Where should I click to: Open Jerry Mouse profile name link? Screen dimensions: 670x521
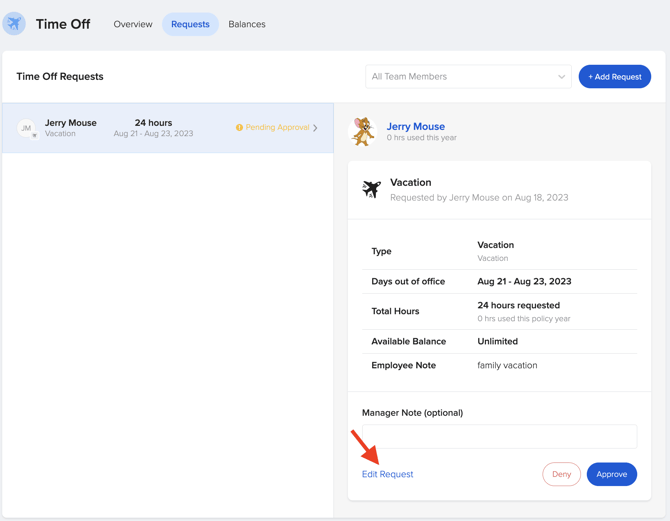pos(416,126)
